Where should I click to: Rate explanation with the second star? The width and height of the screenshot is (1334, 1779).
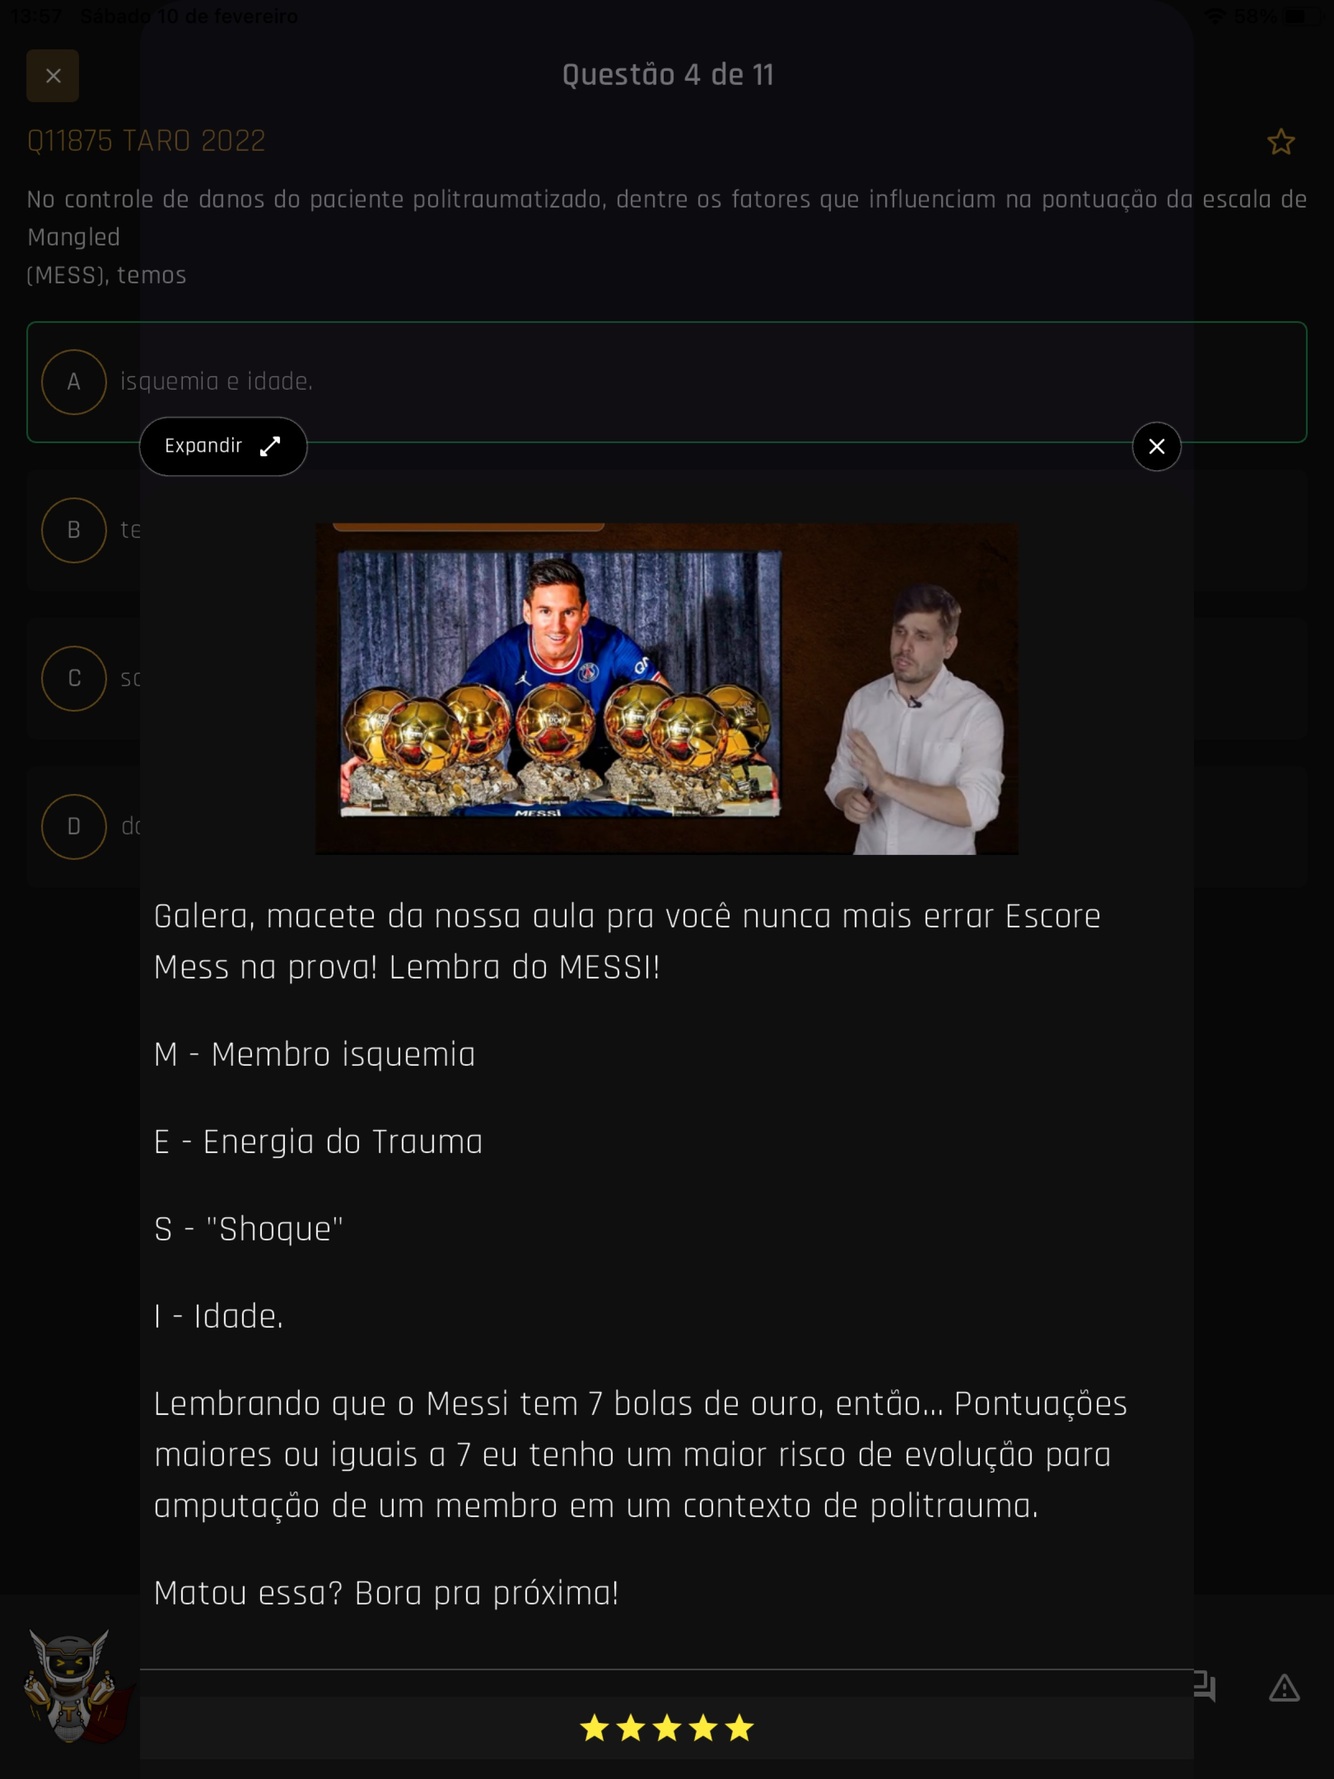(x=630, y=1727)
